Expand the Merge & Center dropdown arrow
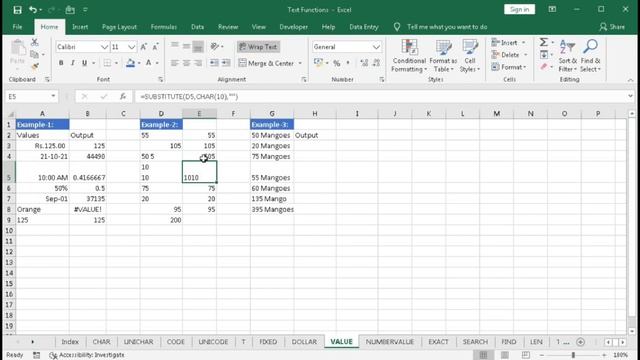The width and height of the screenshot is (640, 360). tap(300, 63)
